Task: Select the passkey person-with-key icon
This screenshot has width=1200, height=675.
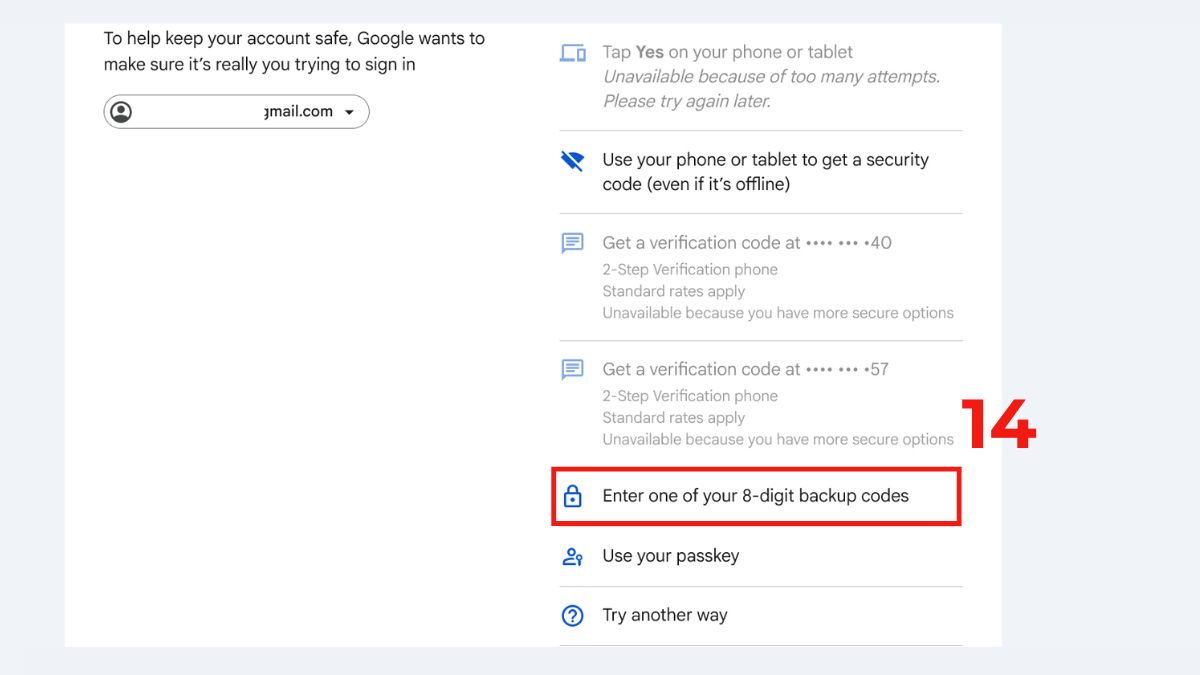Action: (571, 556)
